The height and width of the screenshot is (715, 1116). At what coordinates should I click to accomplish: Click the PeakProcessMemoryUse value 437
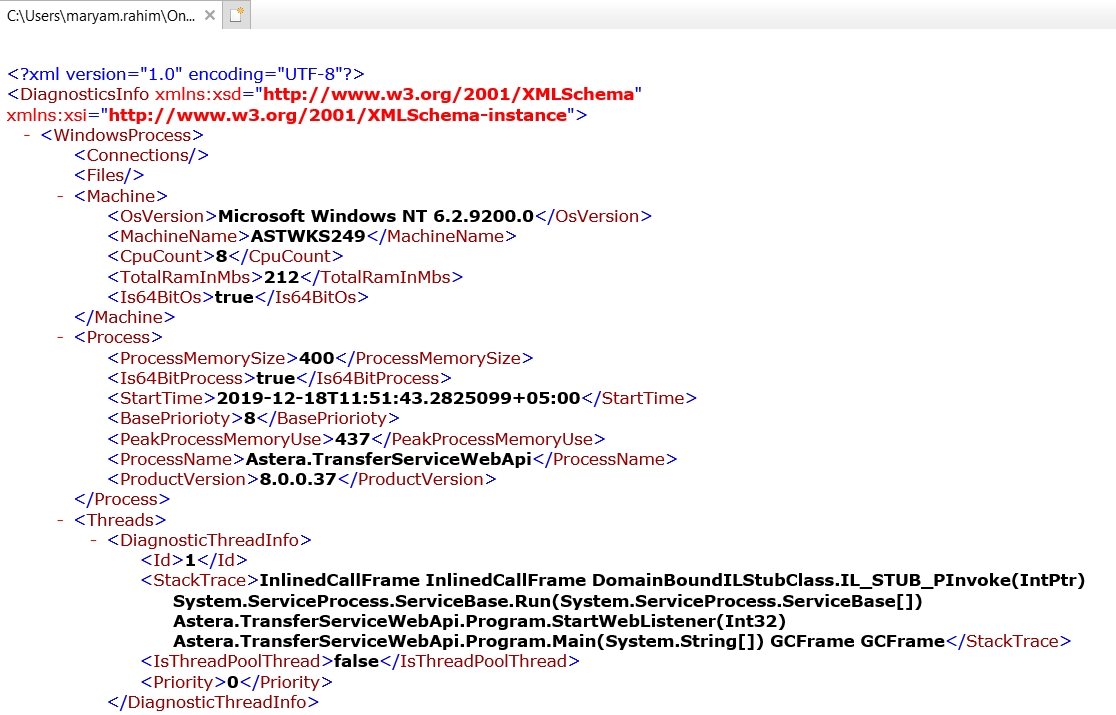pyautogui.click(x=352, y=439)
